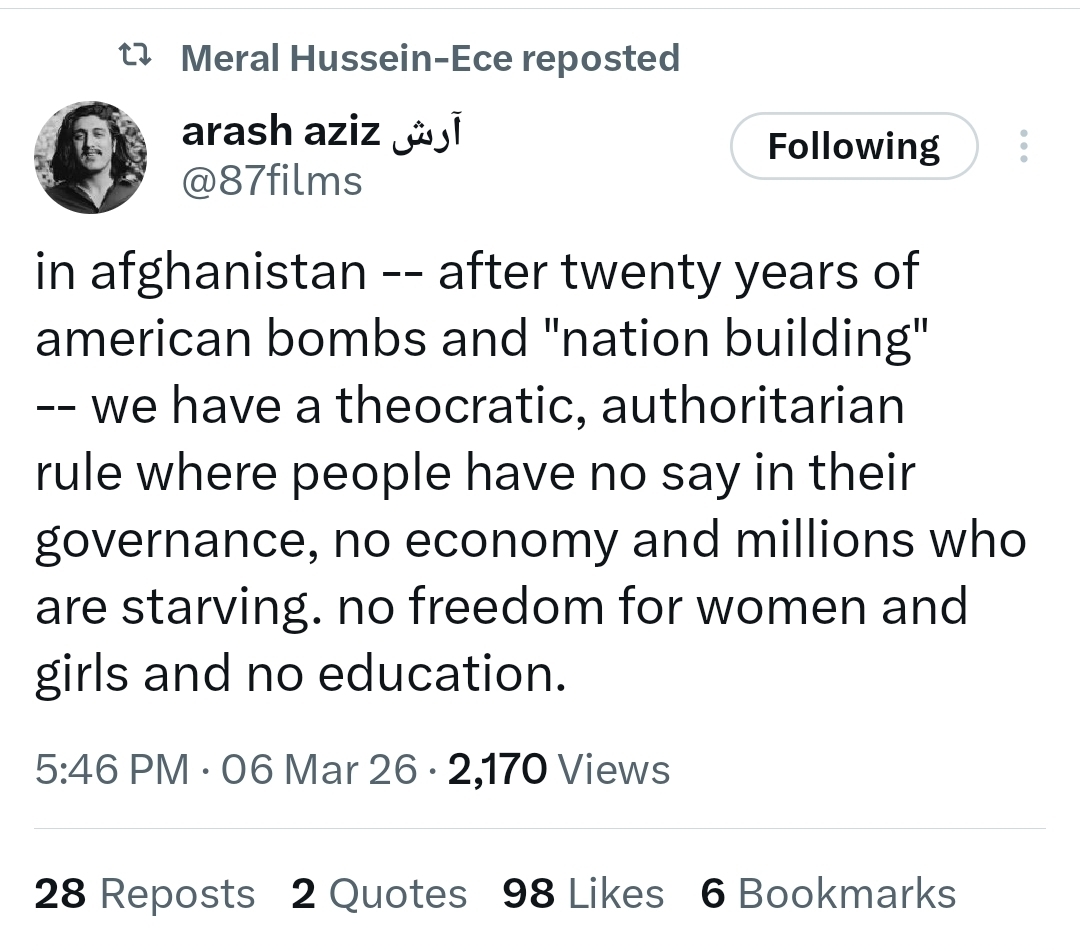Show the 2 Quotes list
This screenshot has height=951, width=1080.
[379, 893]
